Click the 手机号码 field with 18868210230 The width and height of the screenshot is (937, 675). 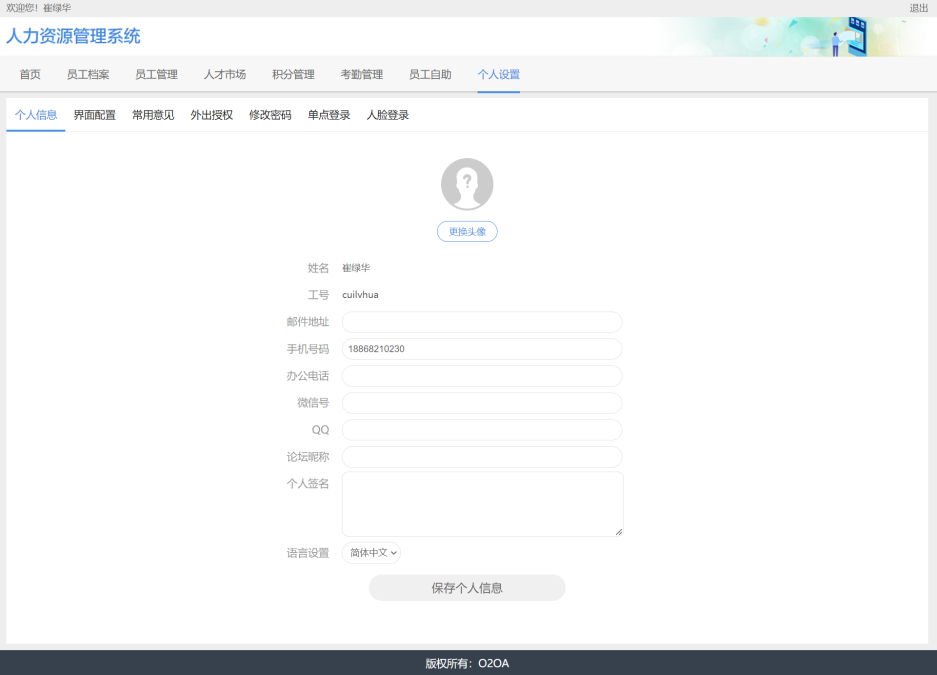click(482, 349)
